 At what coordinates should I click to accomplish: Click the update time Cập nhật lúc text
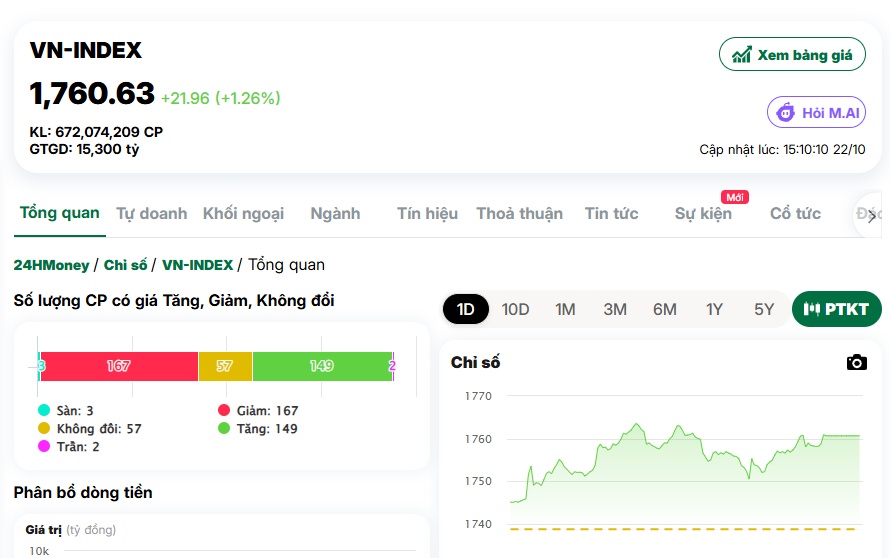click(x=782, y=149)
